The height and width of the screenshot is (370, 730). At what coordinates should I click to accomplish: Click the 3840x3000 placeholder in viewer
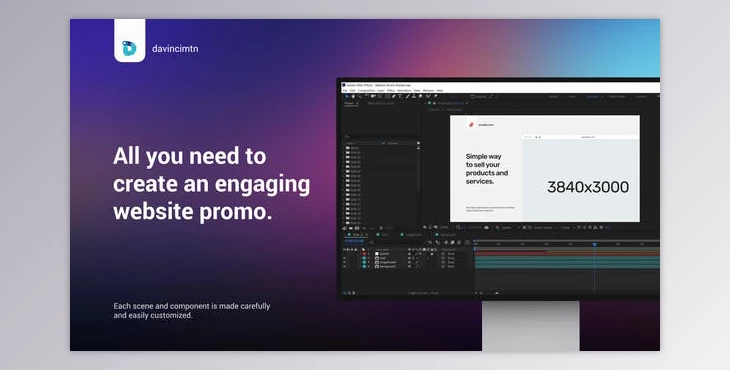[588, 187]
